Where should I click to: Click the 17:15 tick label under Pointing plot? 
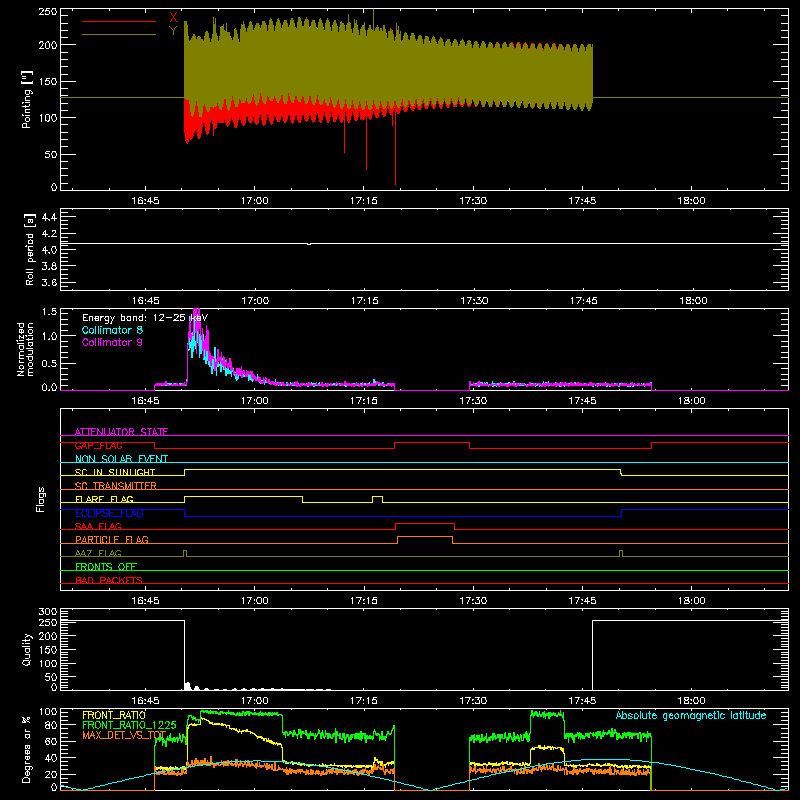click(364, 201)
